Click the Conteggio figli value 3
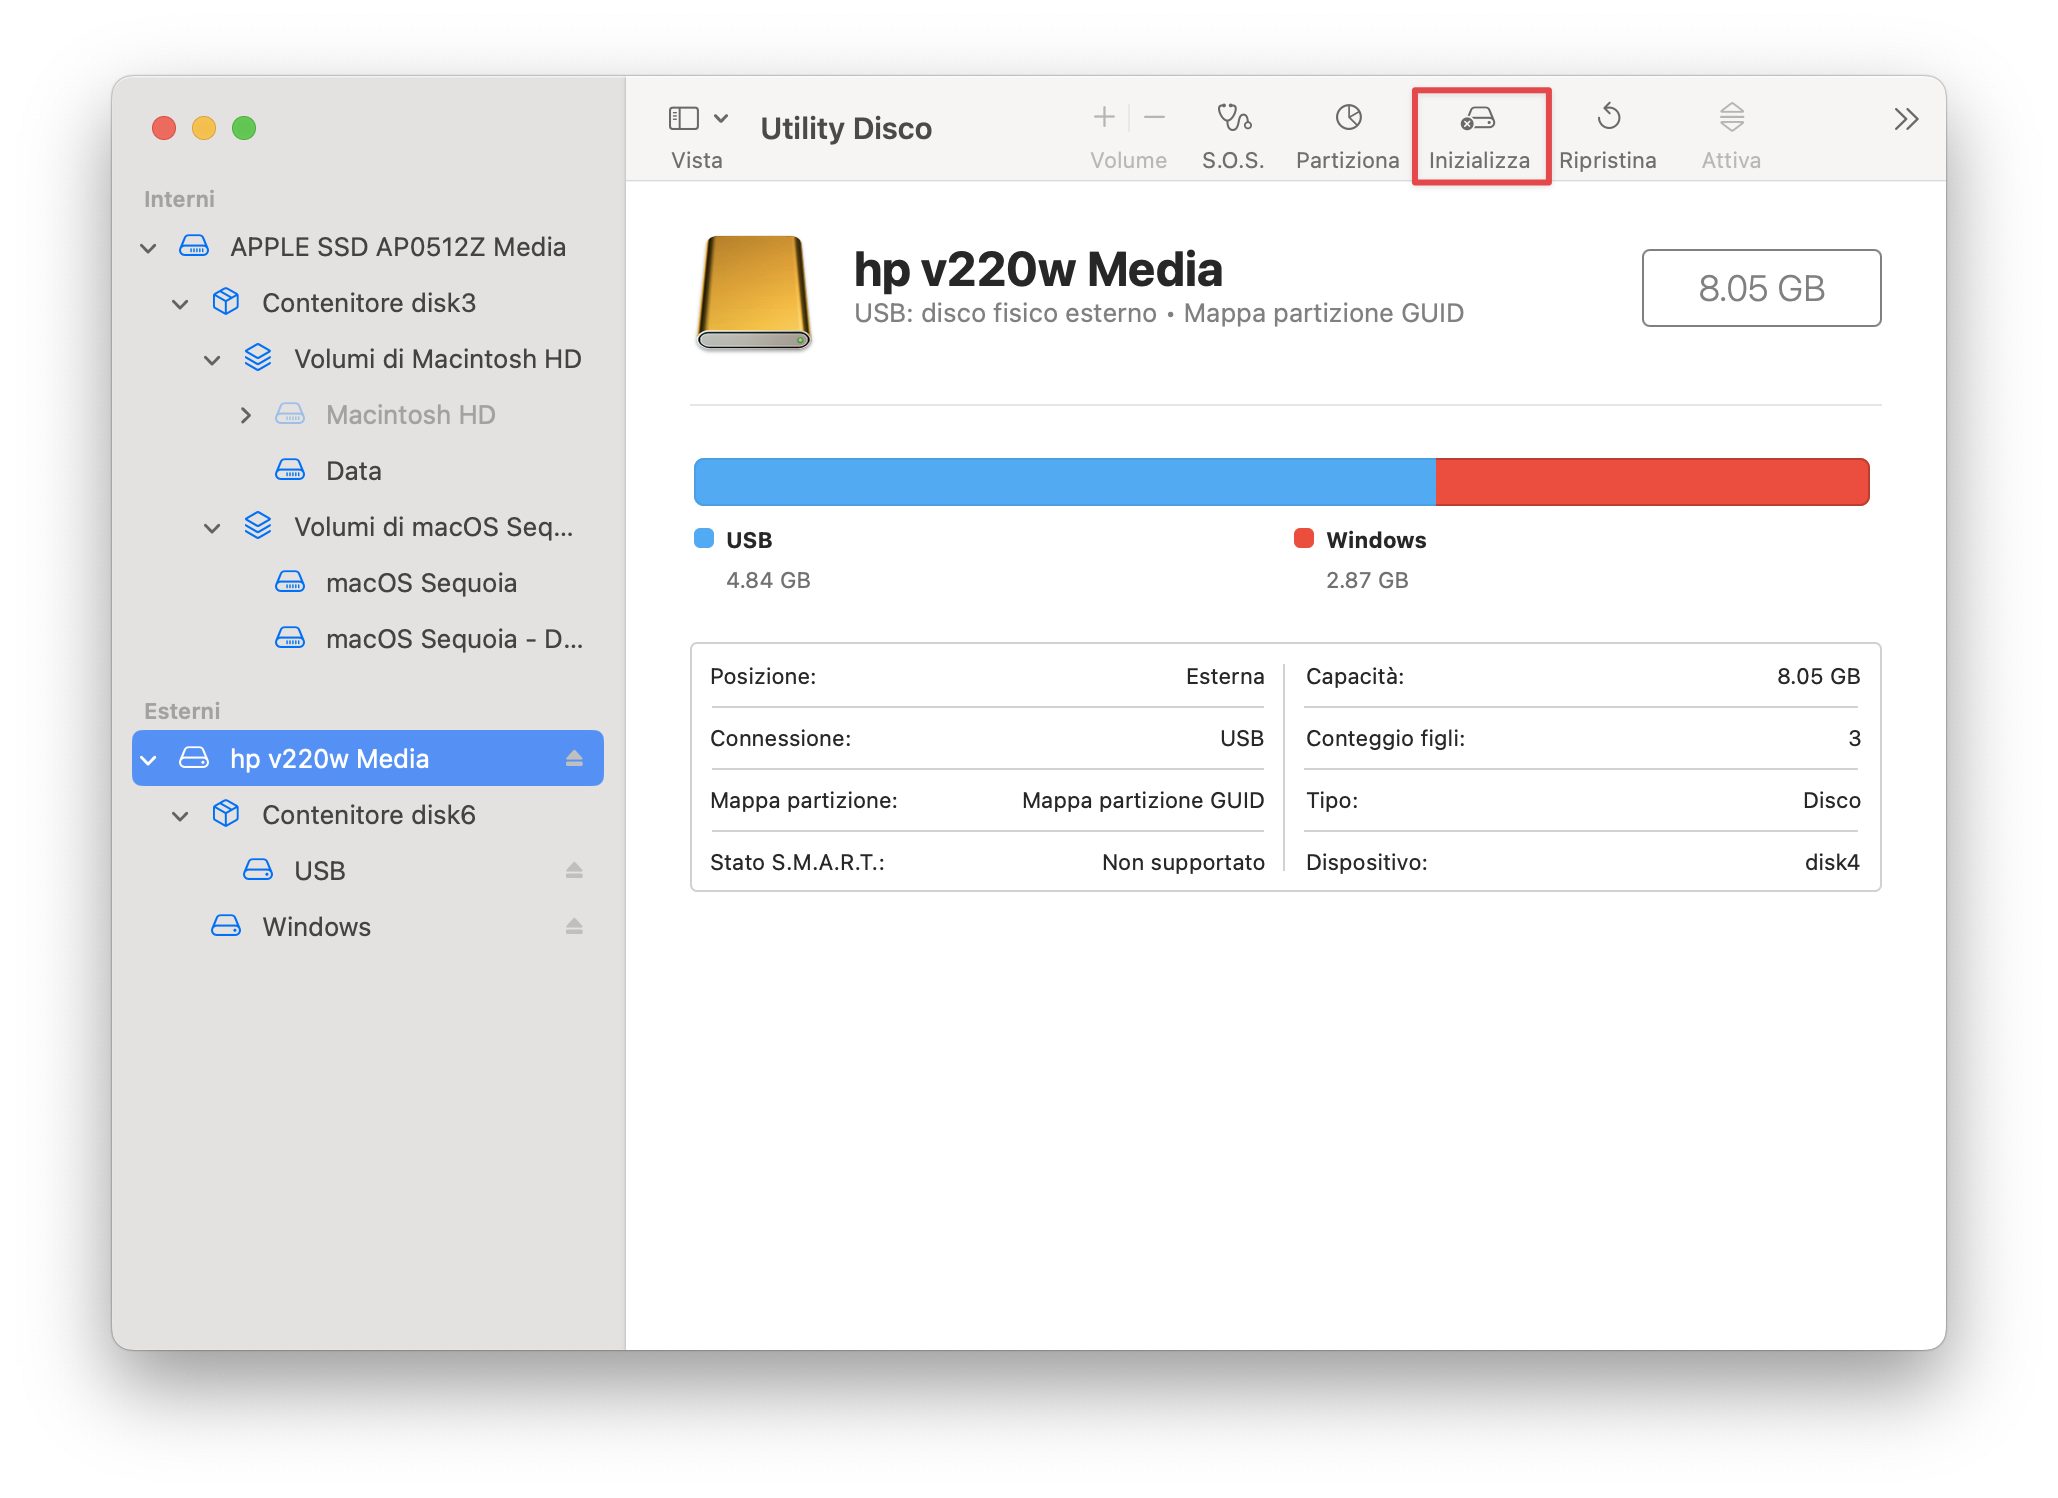Image resolution: width=2058 pixels, height=1498 pixels. point(1854,738)
